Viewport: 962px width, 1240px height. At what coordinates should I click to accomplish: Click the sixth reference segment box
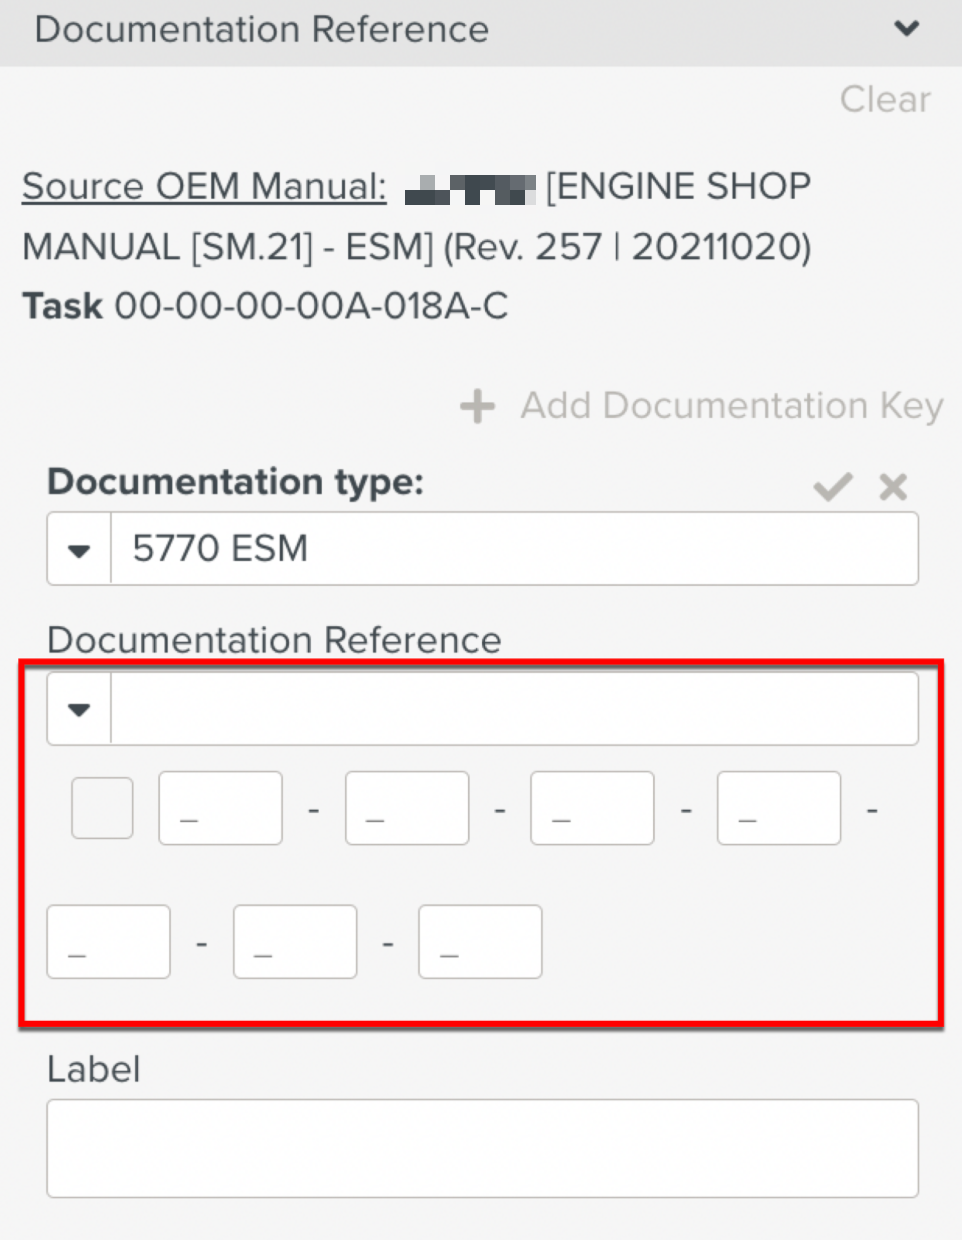tap(295, 942)
